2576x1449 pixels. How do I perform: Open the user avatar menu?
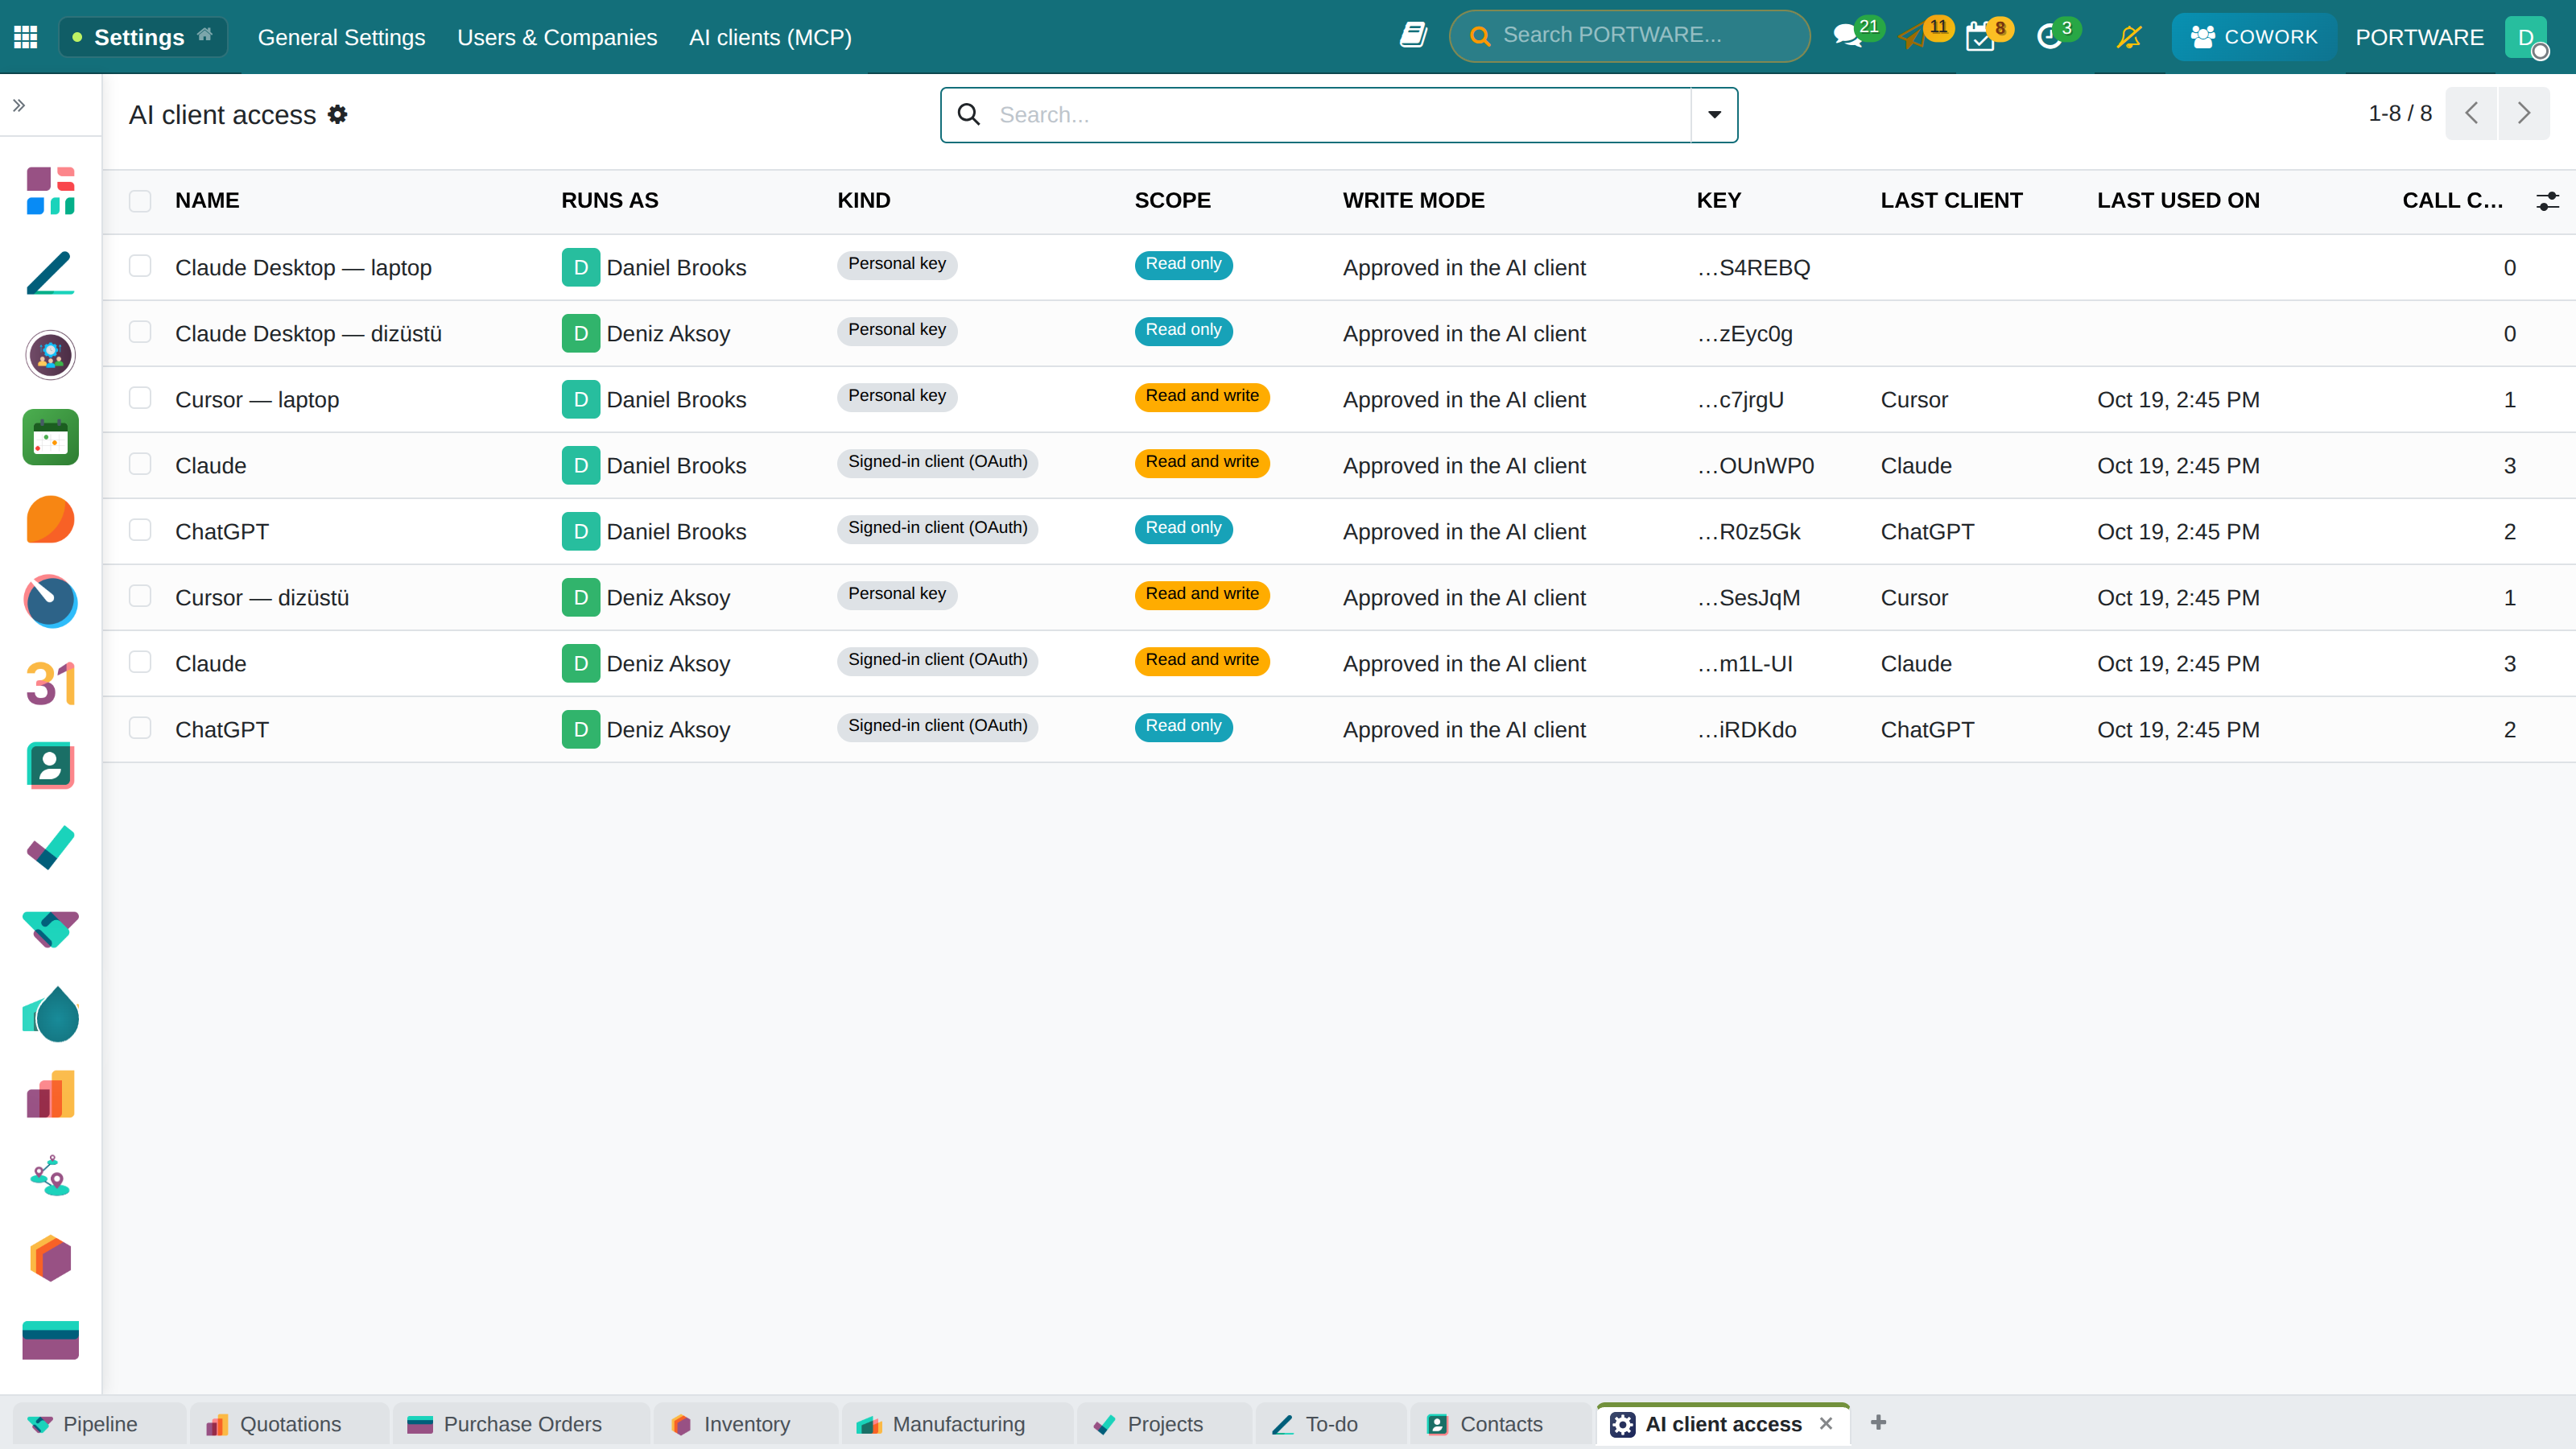tap(2527, 37)
